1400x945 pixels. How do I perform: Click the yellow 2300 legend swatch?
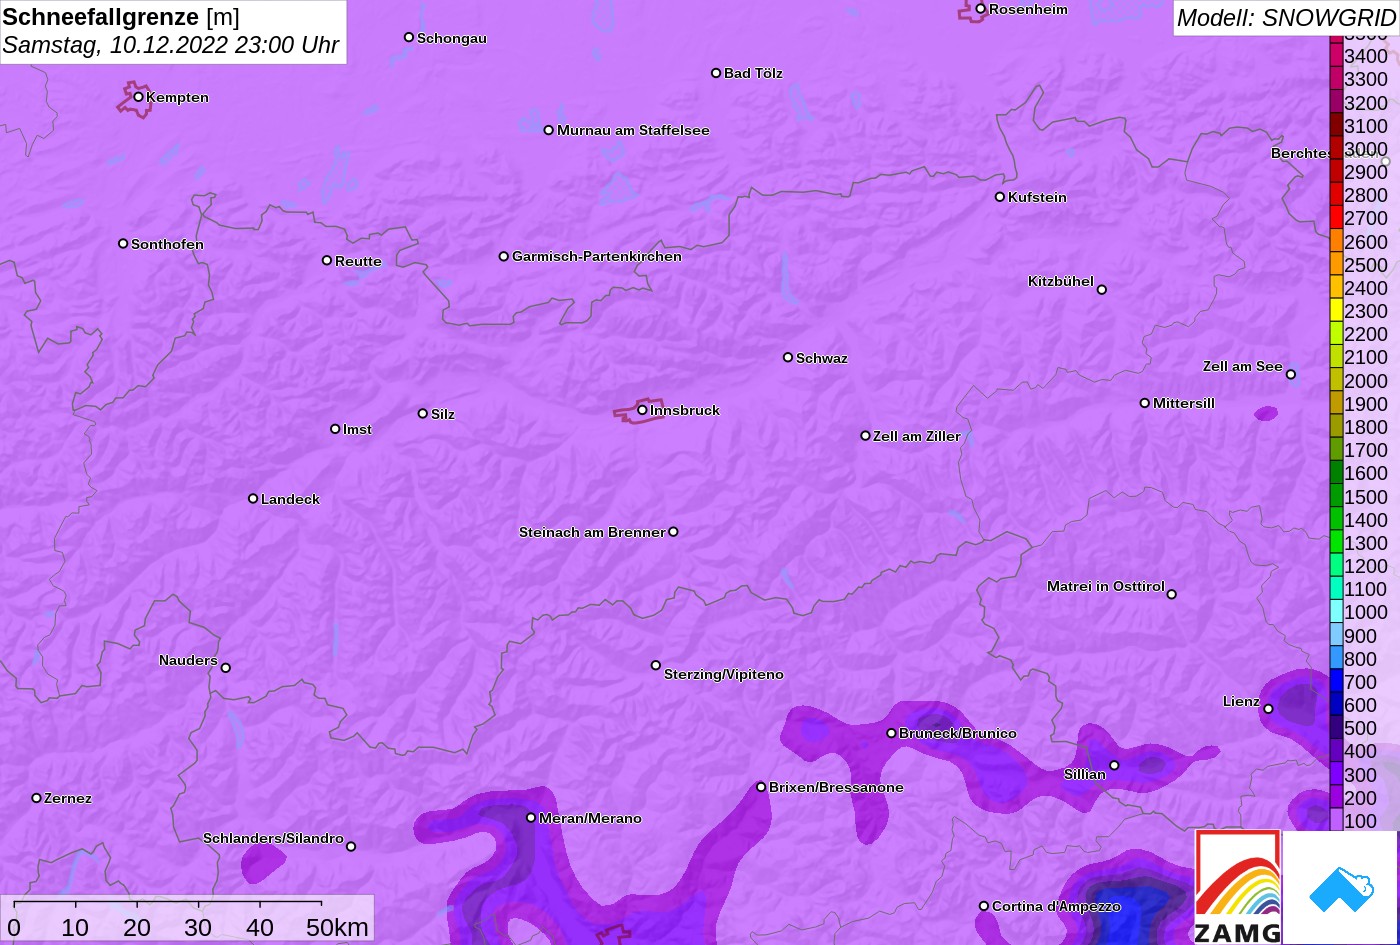[1336, 311]
